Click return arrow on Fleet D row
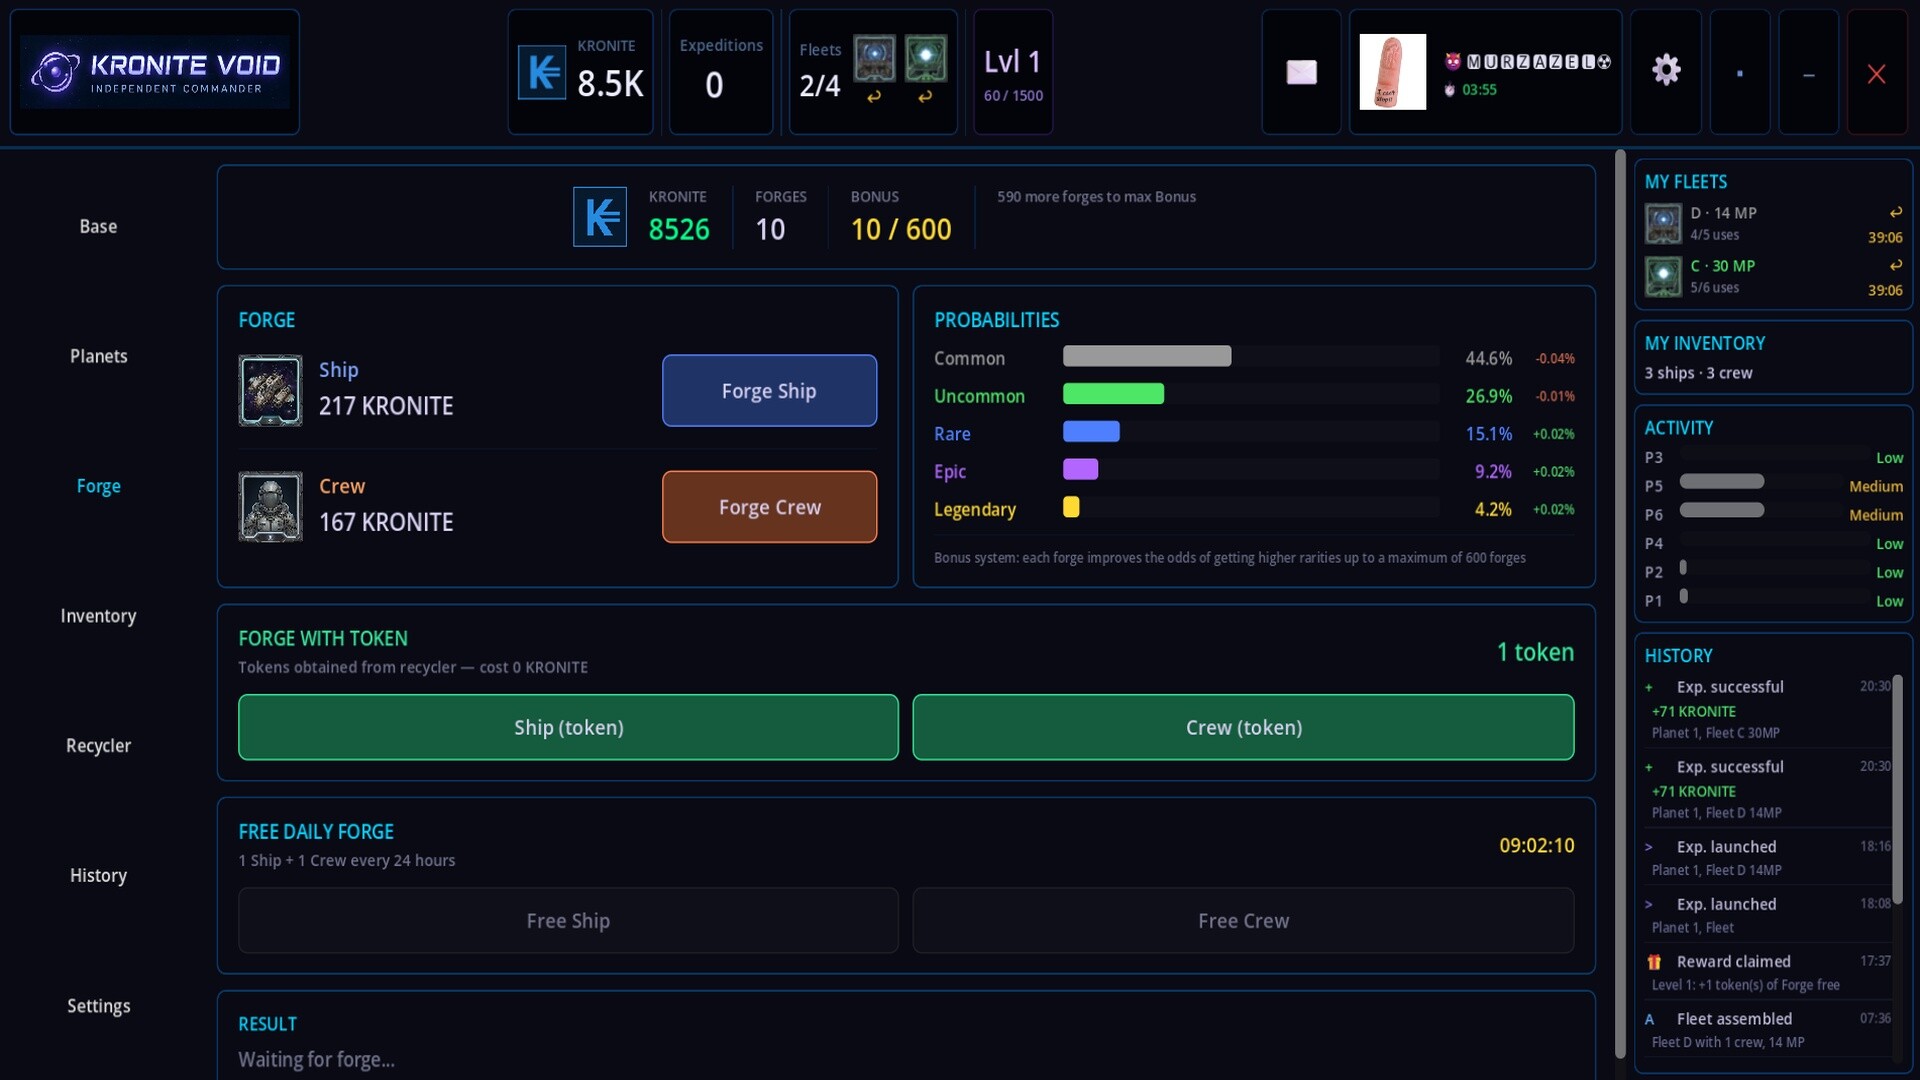This screenshot has width=1920, height=1080. point(1895,213)
